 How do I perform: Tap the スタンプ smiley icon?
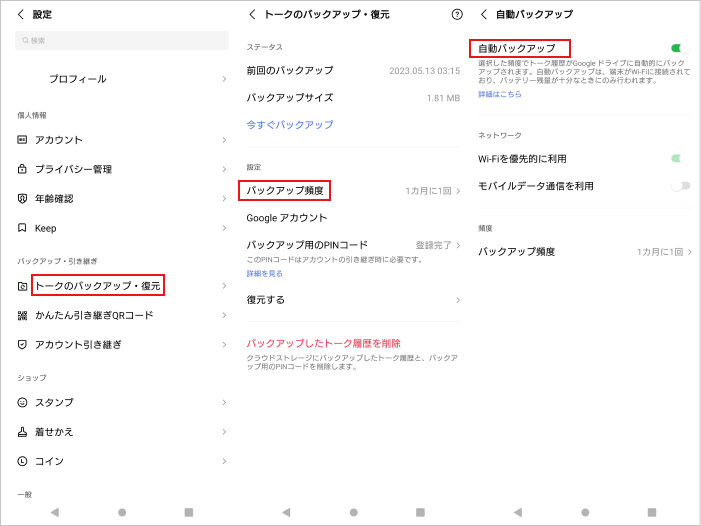[x=22, y=402]
